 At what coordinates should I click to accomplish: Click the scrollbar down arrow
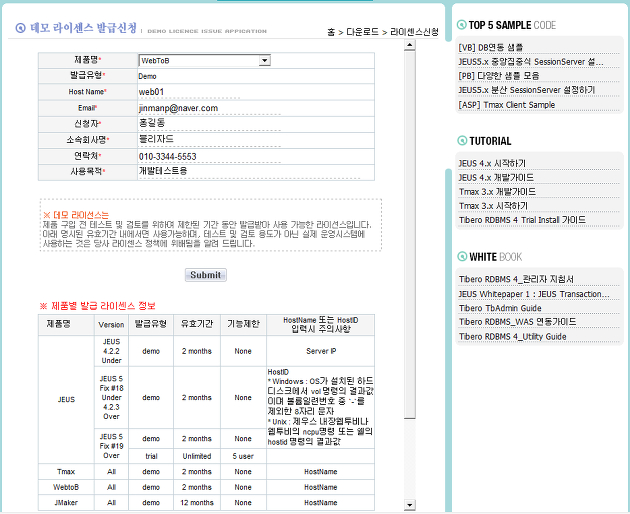pos(409,505)
